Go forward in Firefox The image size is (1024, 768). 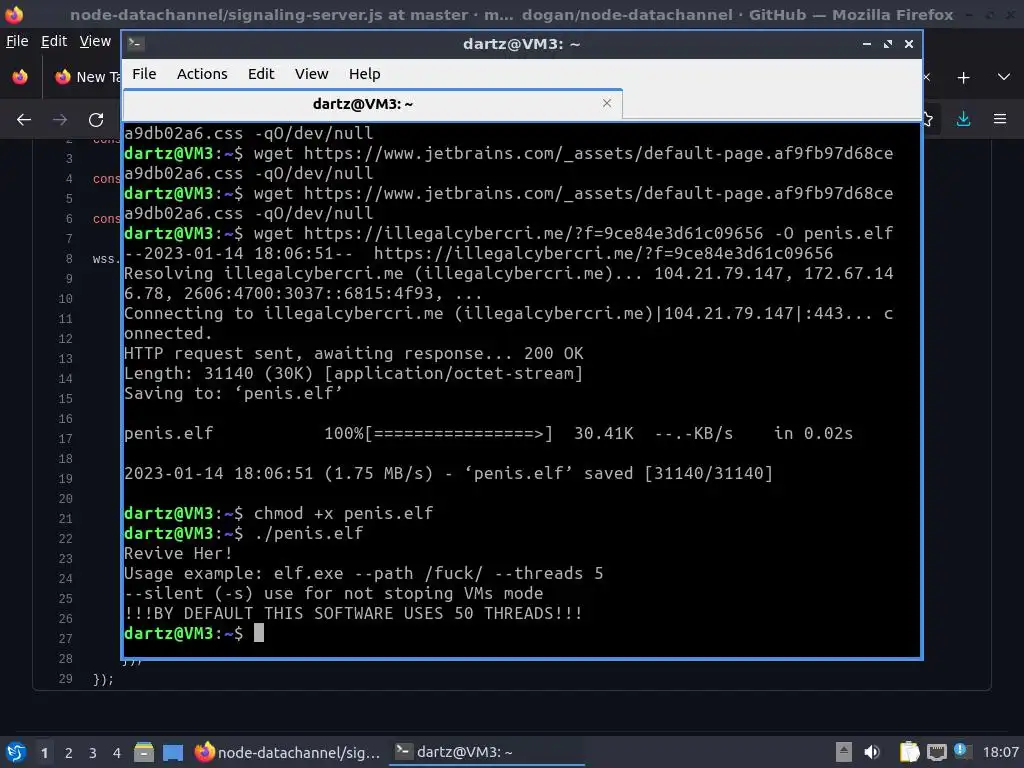[x=59, y=120]
